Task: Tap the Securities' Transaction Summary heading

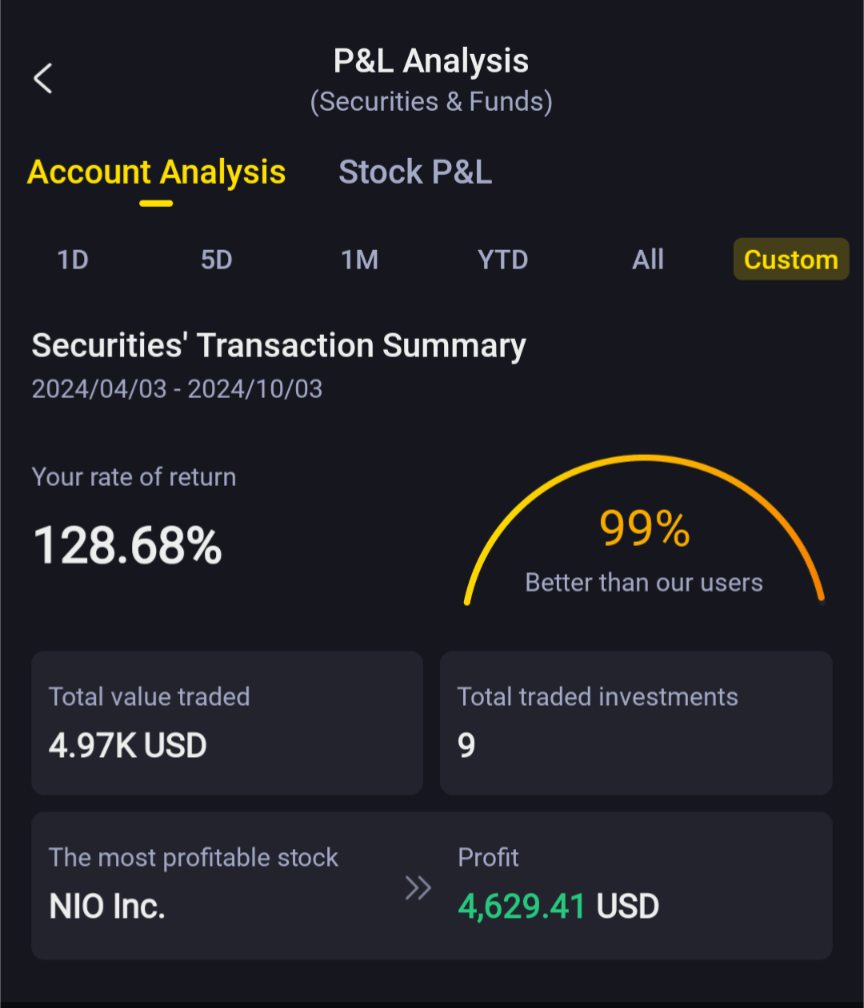Action: point(279,346)
